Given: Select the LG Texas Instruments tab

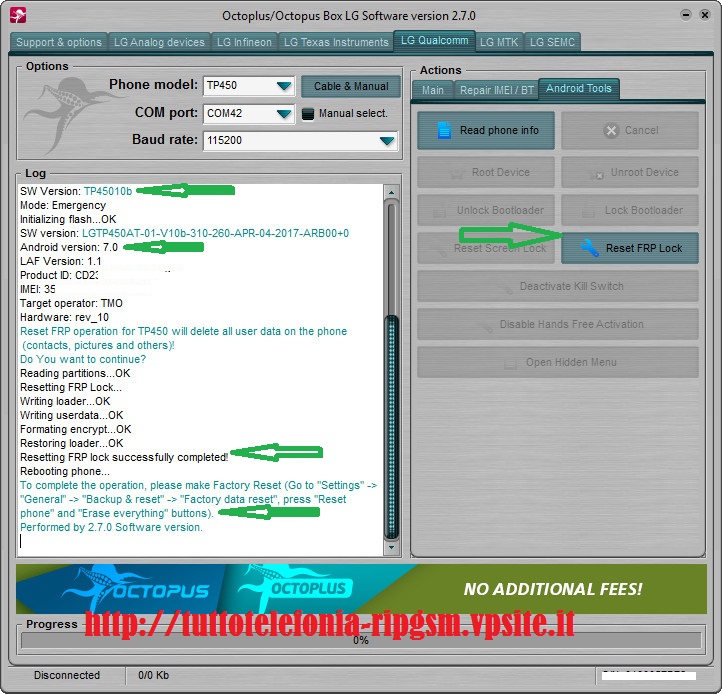Looking at the screenshot, I should pos(336,42).
